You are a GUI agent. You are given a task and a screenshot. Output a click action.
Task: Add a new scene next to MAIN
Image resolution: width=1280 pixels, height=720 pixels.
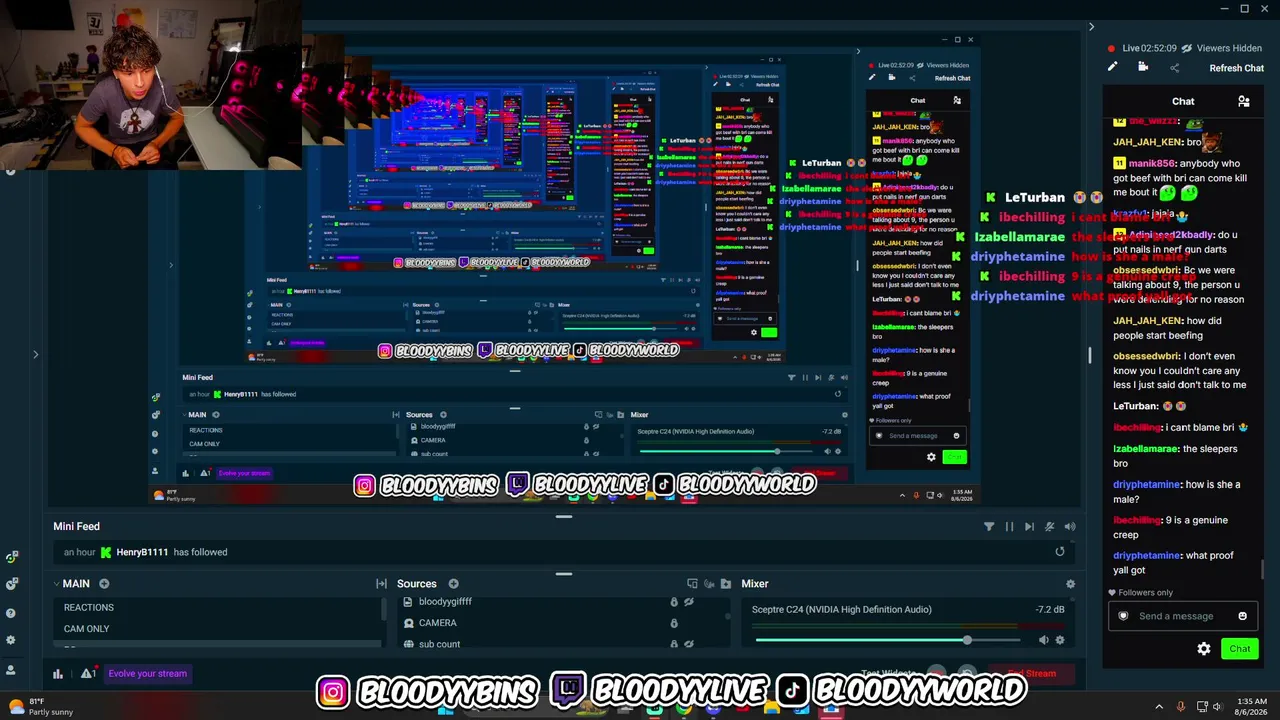104,584
